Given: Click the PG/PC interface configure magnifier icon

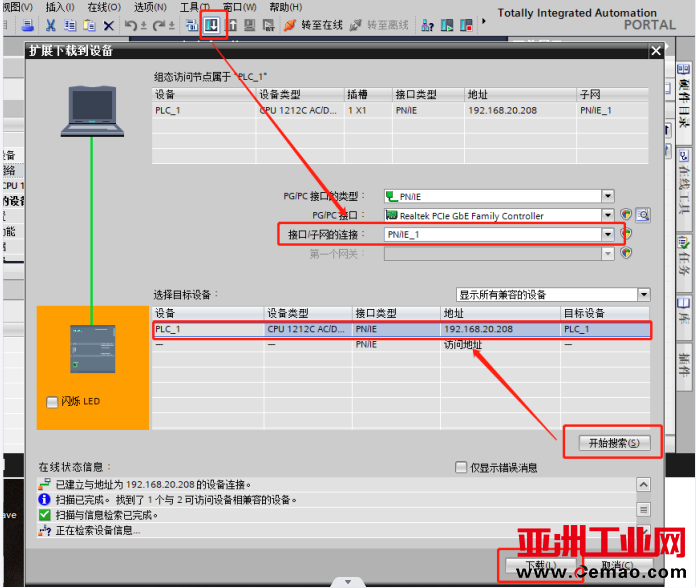Looking at the screenshot, I should tap(643, 215).
